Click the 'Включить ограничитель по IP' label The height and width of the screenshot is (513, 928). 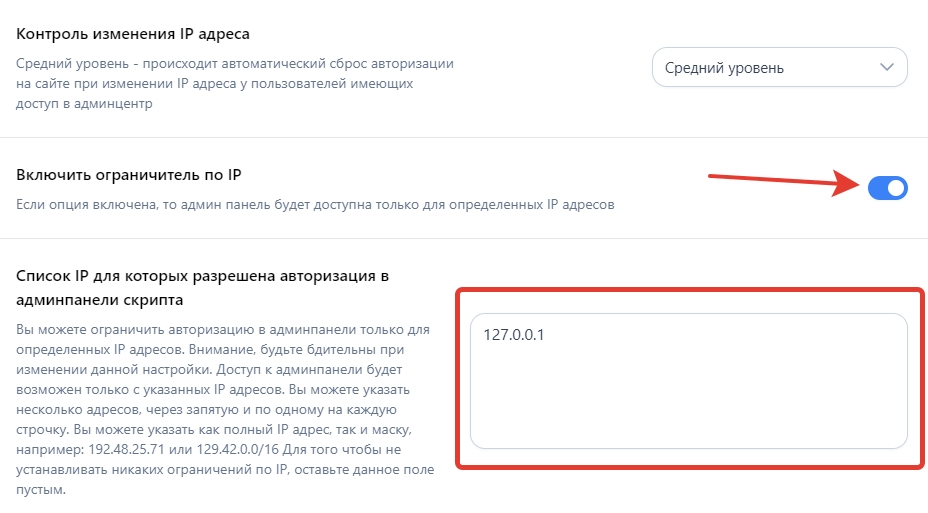pos(129,175)
